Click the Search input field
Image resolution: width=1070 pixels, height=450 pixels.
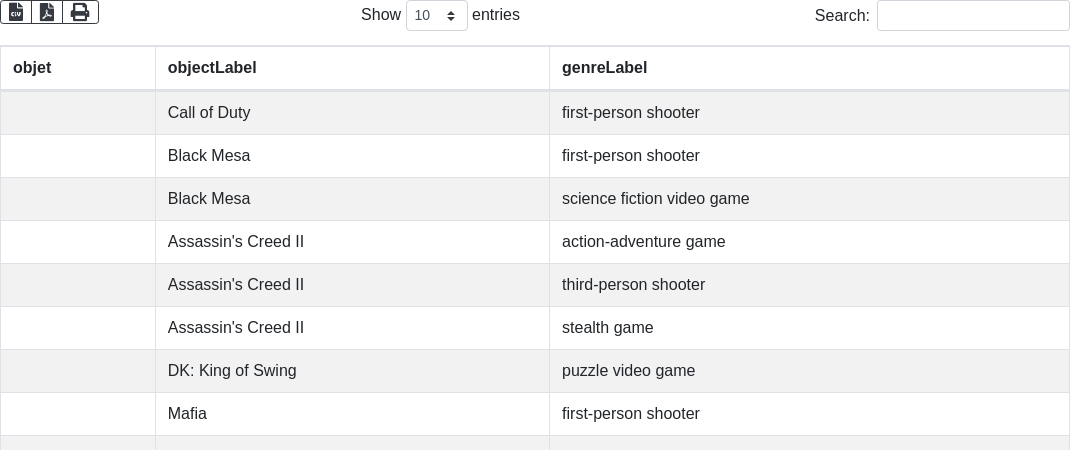coord(972,15)
